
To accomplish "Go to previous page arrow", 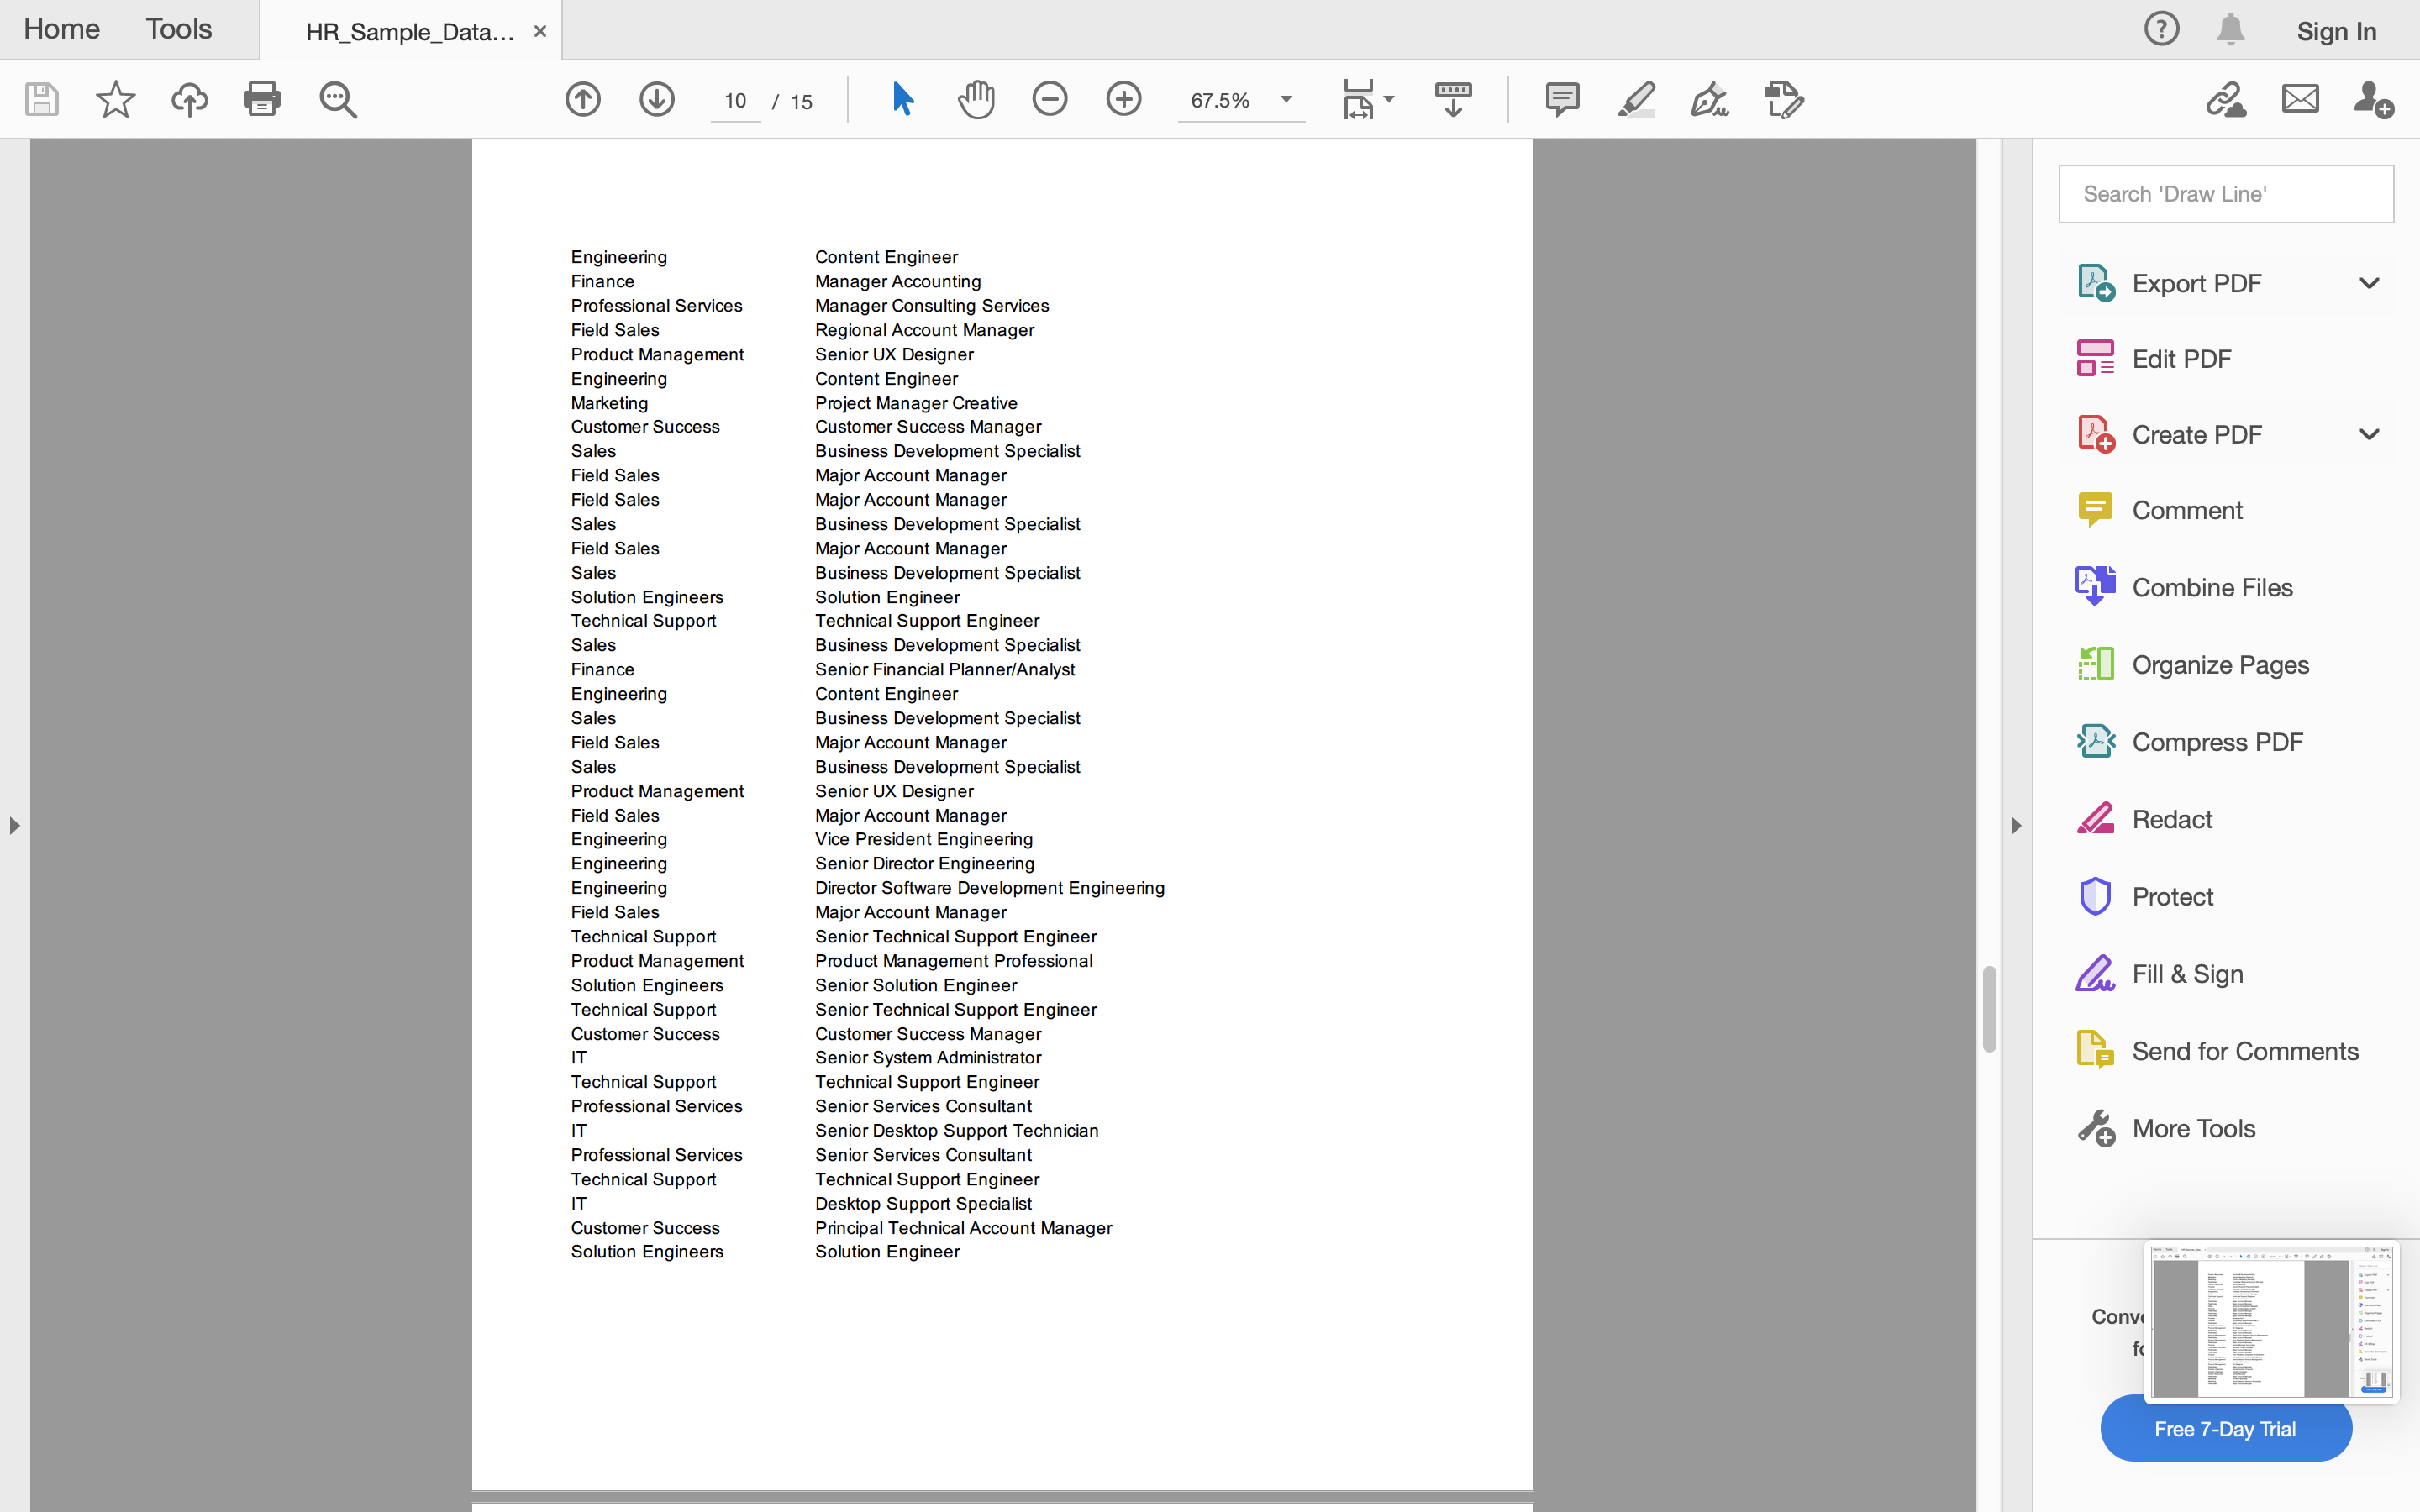I will 583,99.
